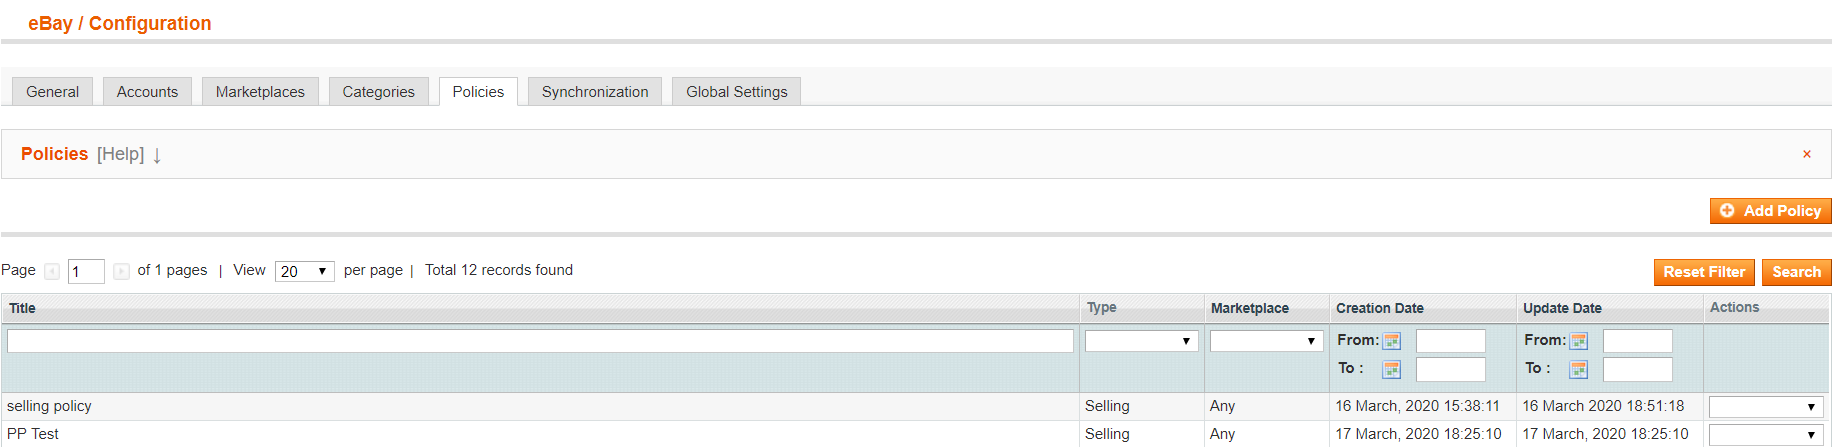
Task: Switch to the Synchronization tab
Action: pyautogui.click(x=595, y=92)
